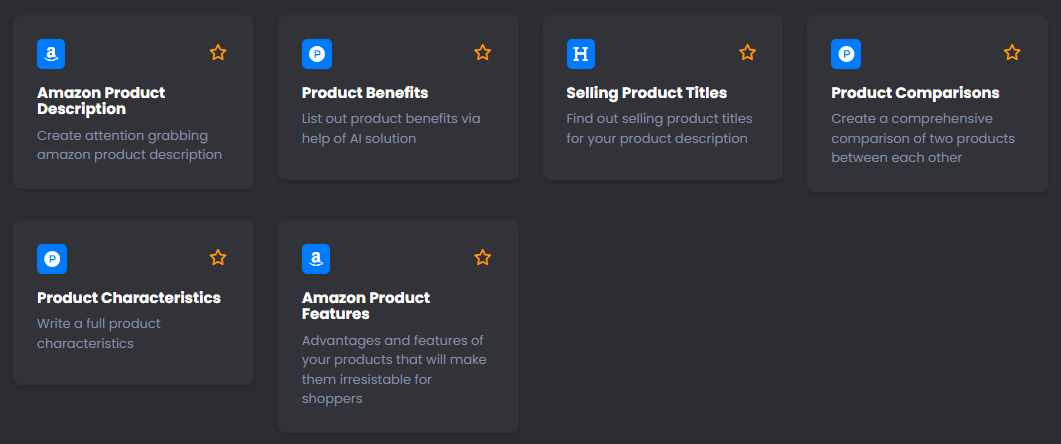This screenshot has height=444, width=1061.
Task: Open the Amazon Product Features heading
Action: click(366, 305)
